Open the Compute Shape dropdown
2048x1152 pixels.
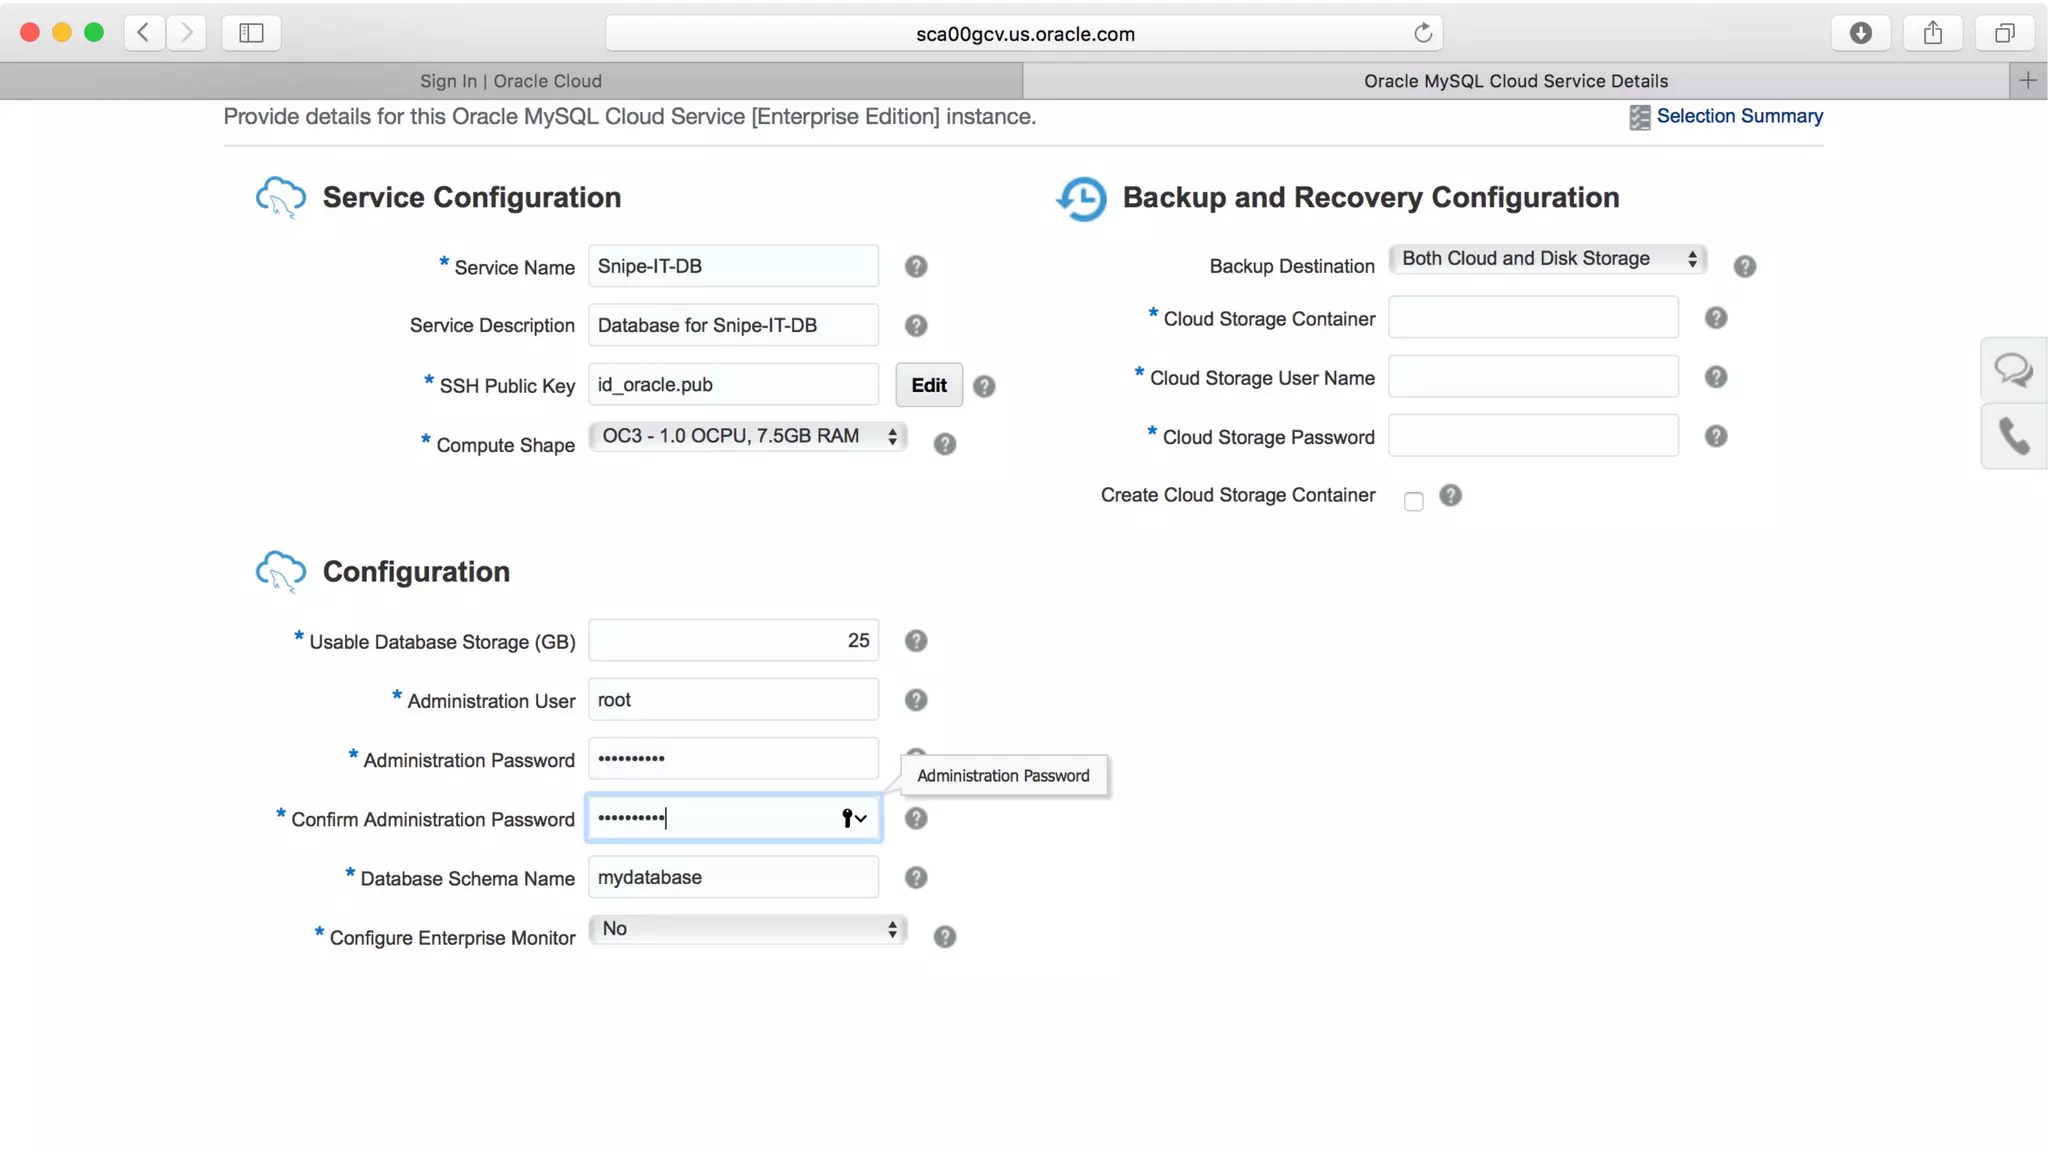point(747,437)
